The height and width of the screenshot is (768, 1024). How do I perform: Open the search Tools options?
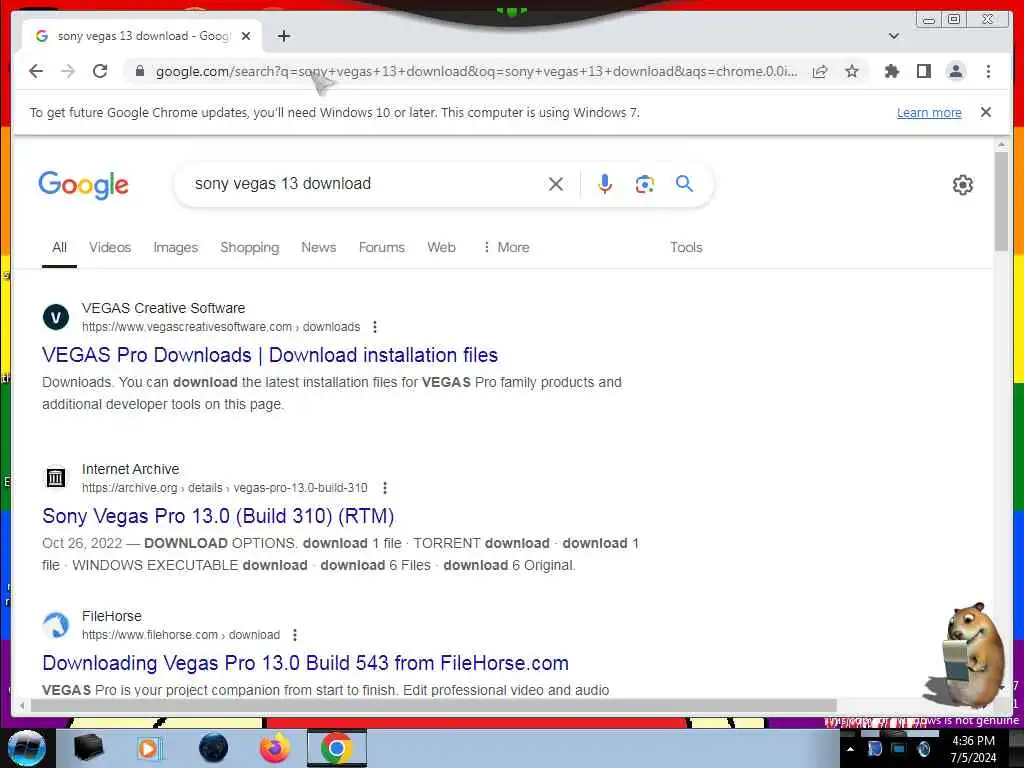[686, 248]
